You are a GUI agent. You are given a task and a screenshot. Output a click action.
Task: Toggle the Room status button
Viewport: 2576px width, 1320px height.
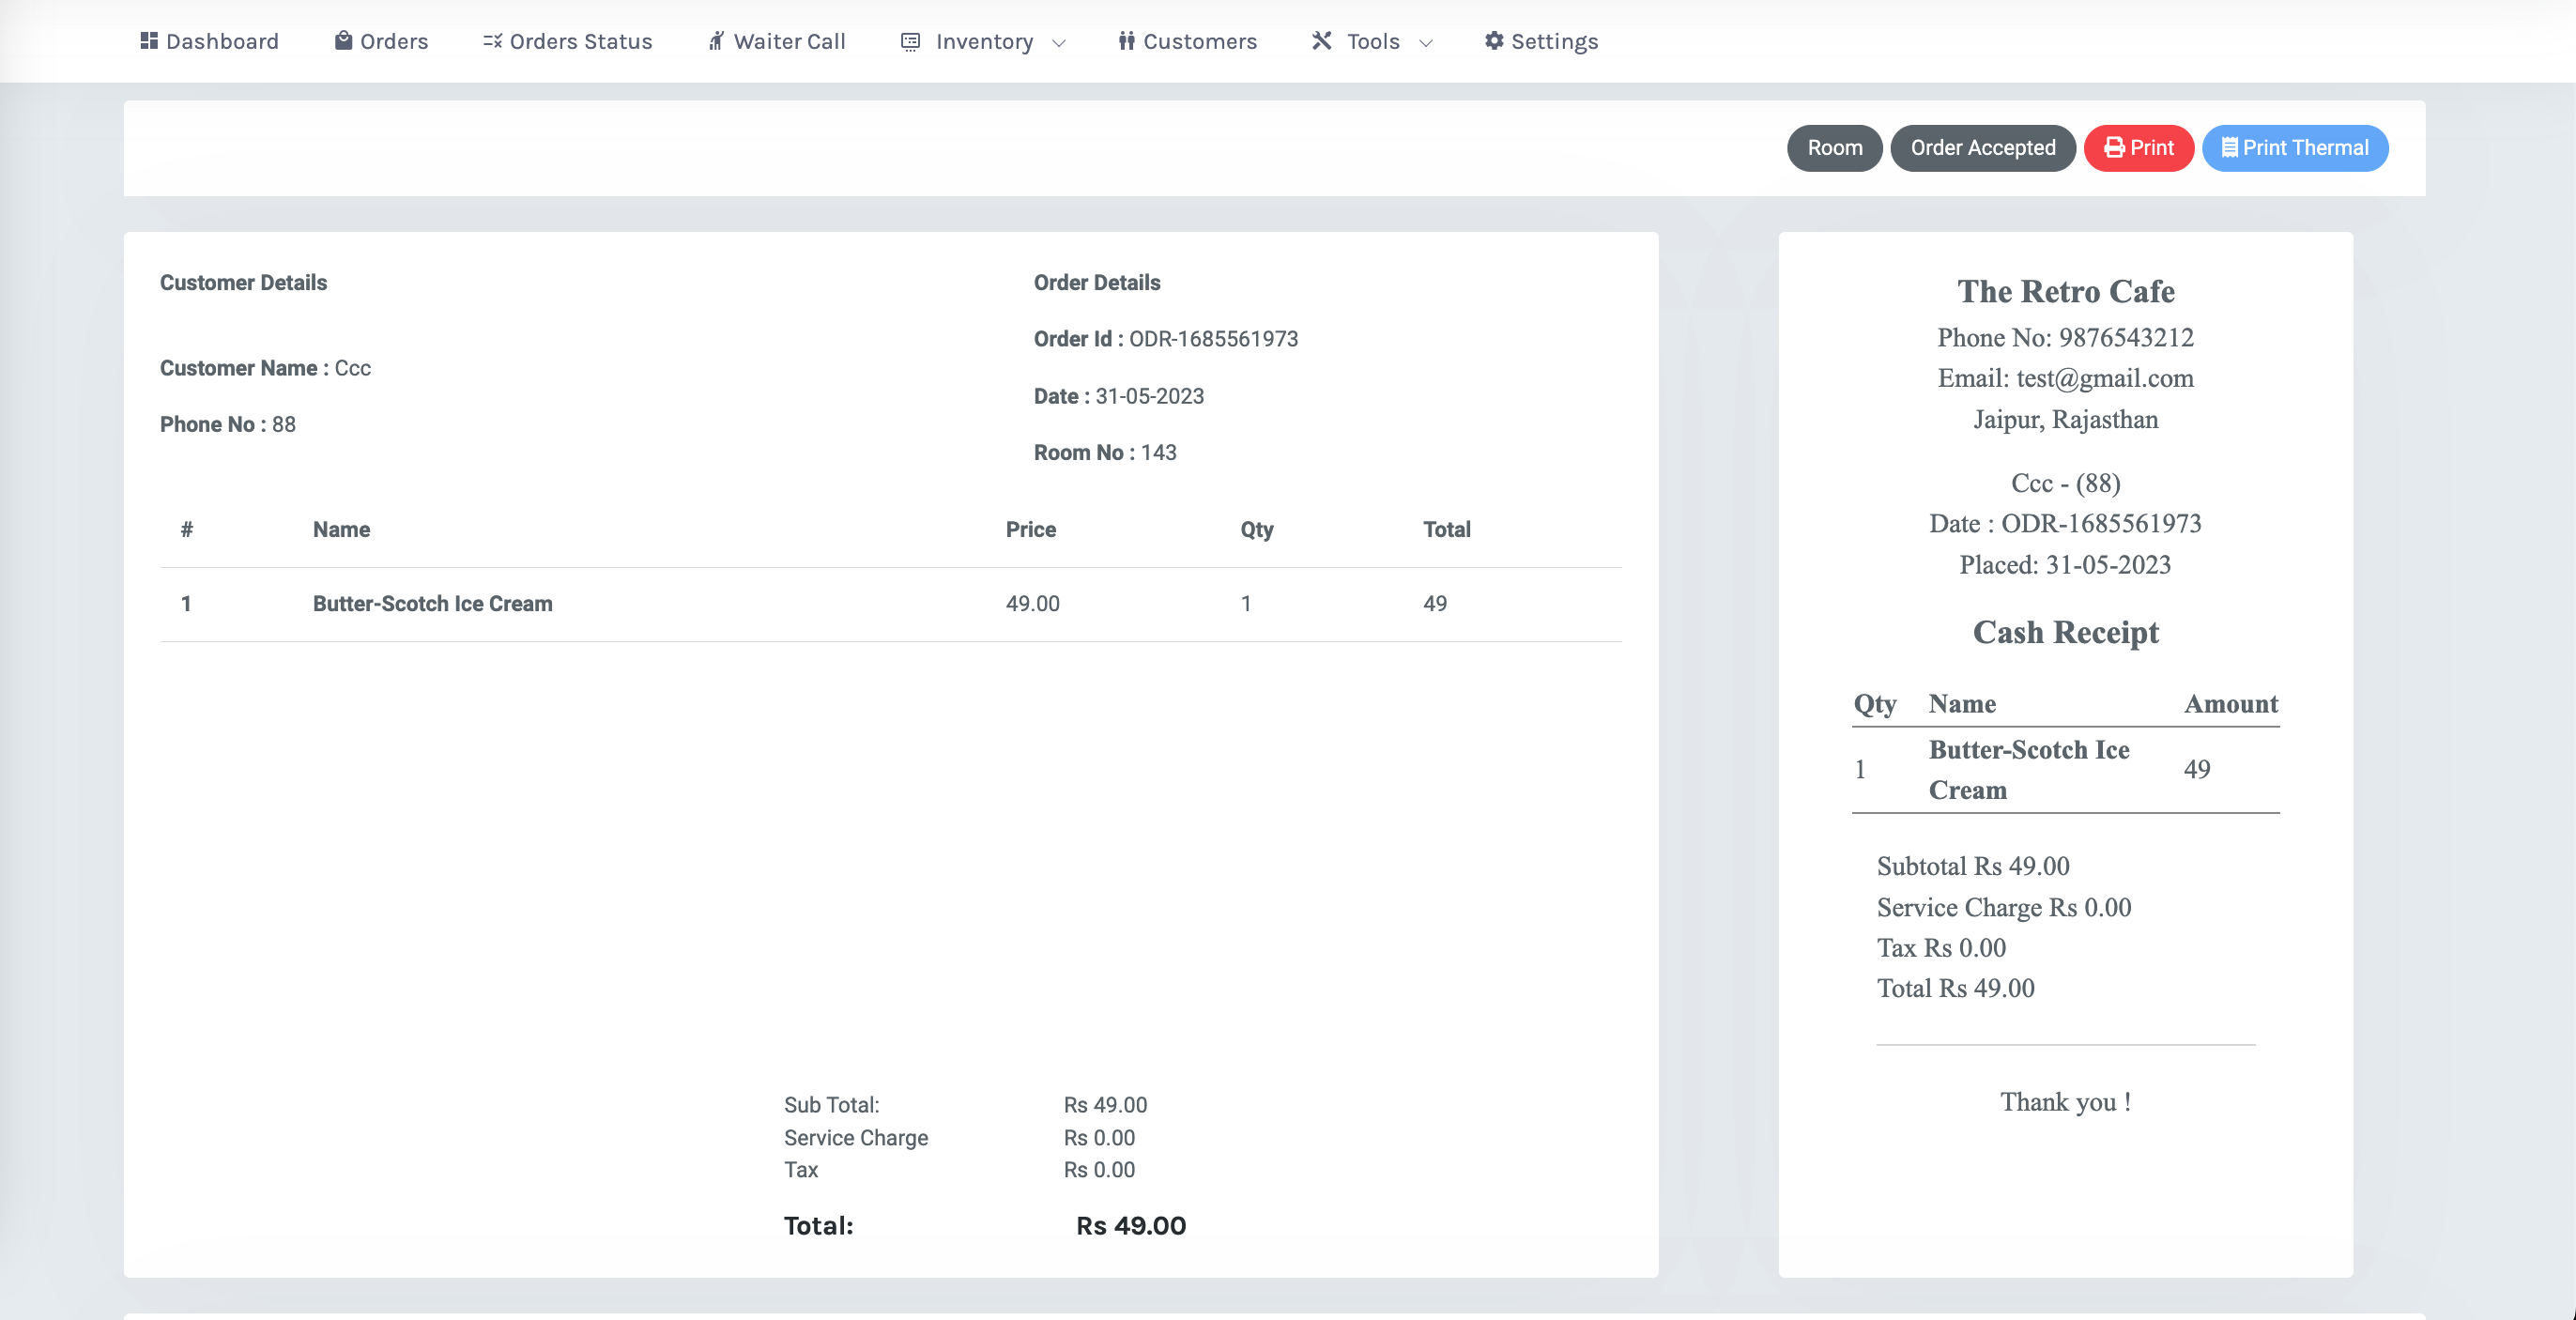tap(1834, 148)
